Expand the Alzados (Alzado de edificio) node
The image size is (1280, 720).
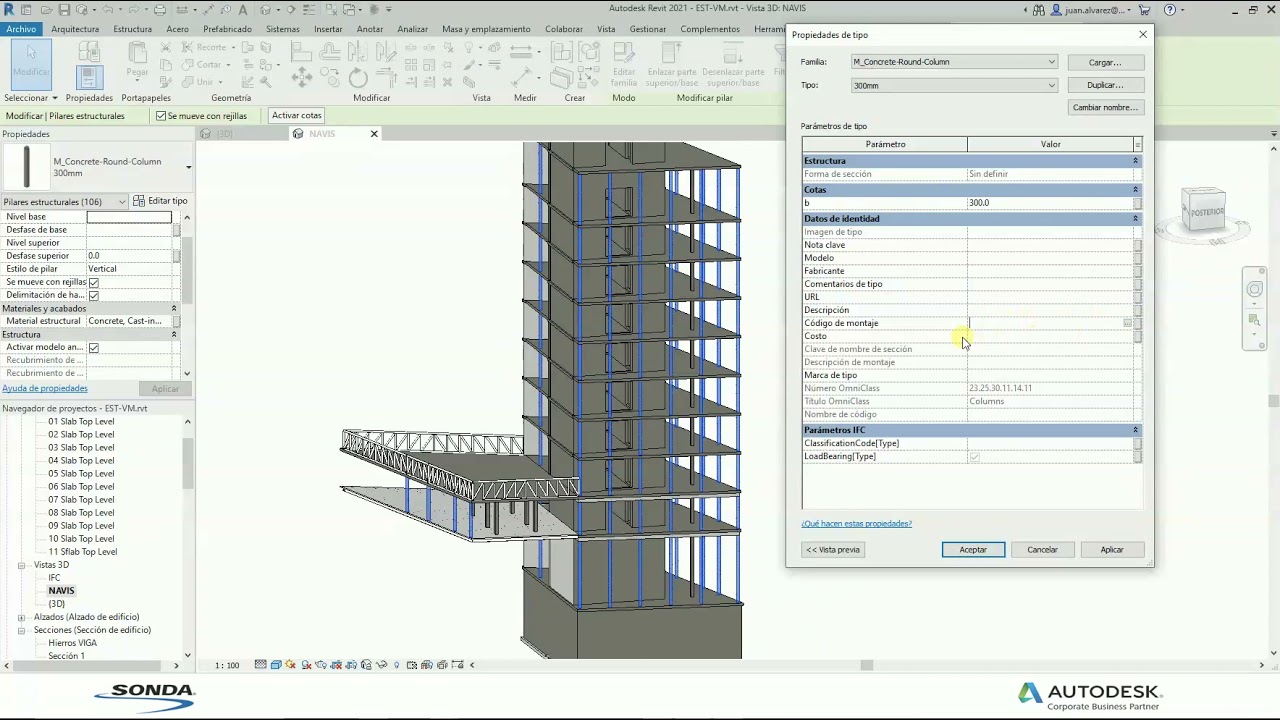tap(21, 618)
